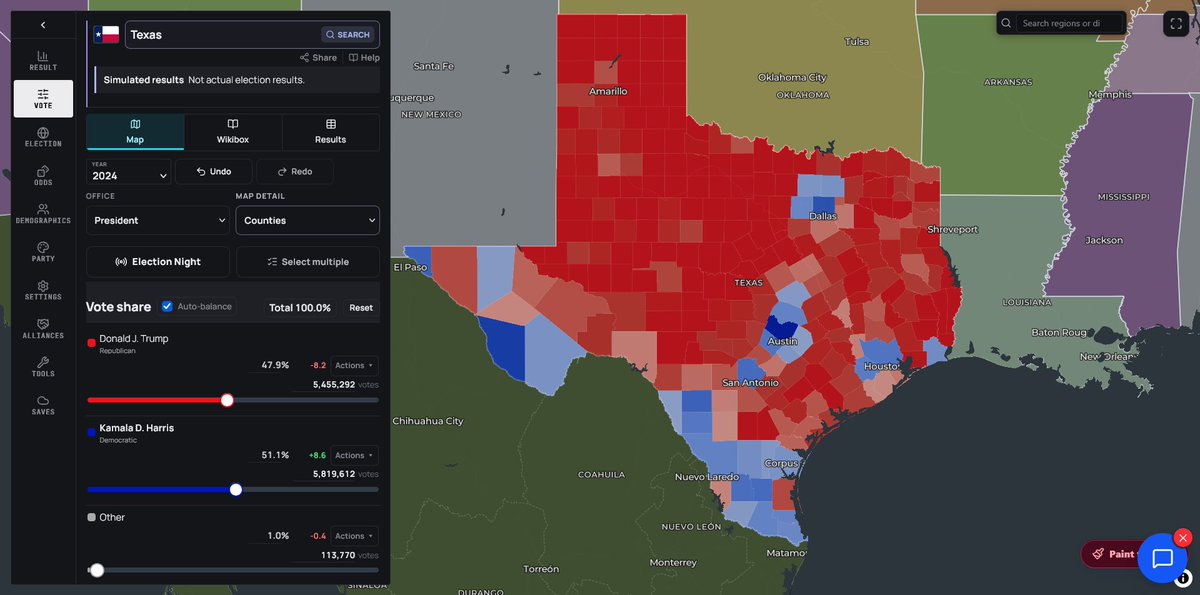Open the Help link
1200x595 pixels.
[x=364, y=58]
